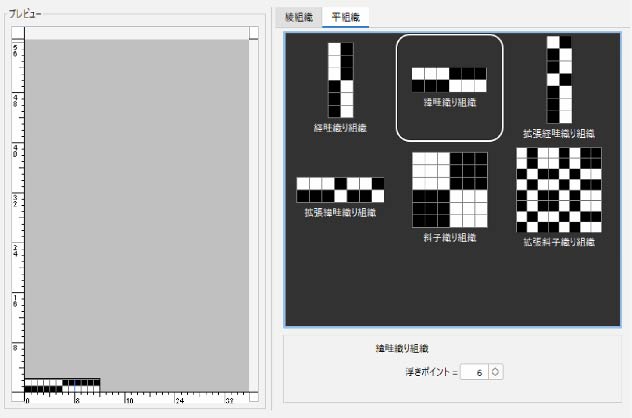The width and height of the screenshot is (632, 418).
Task: Click the weave pattern in preview grid
Action: [62, 385]
